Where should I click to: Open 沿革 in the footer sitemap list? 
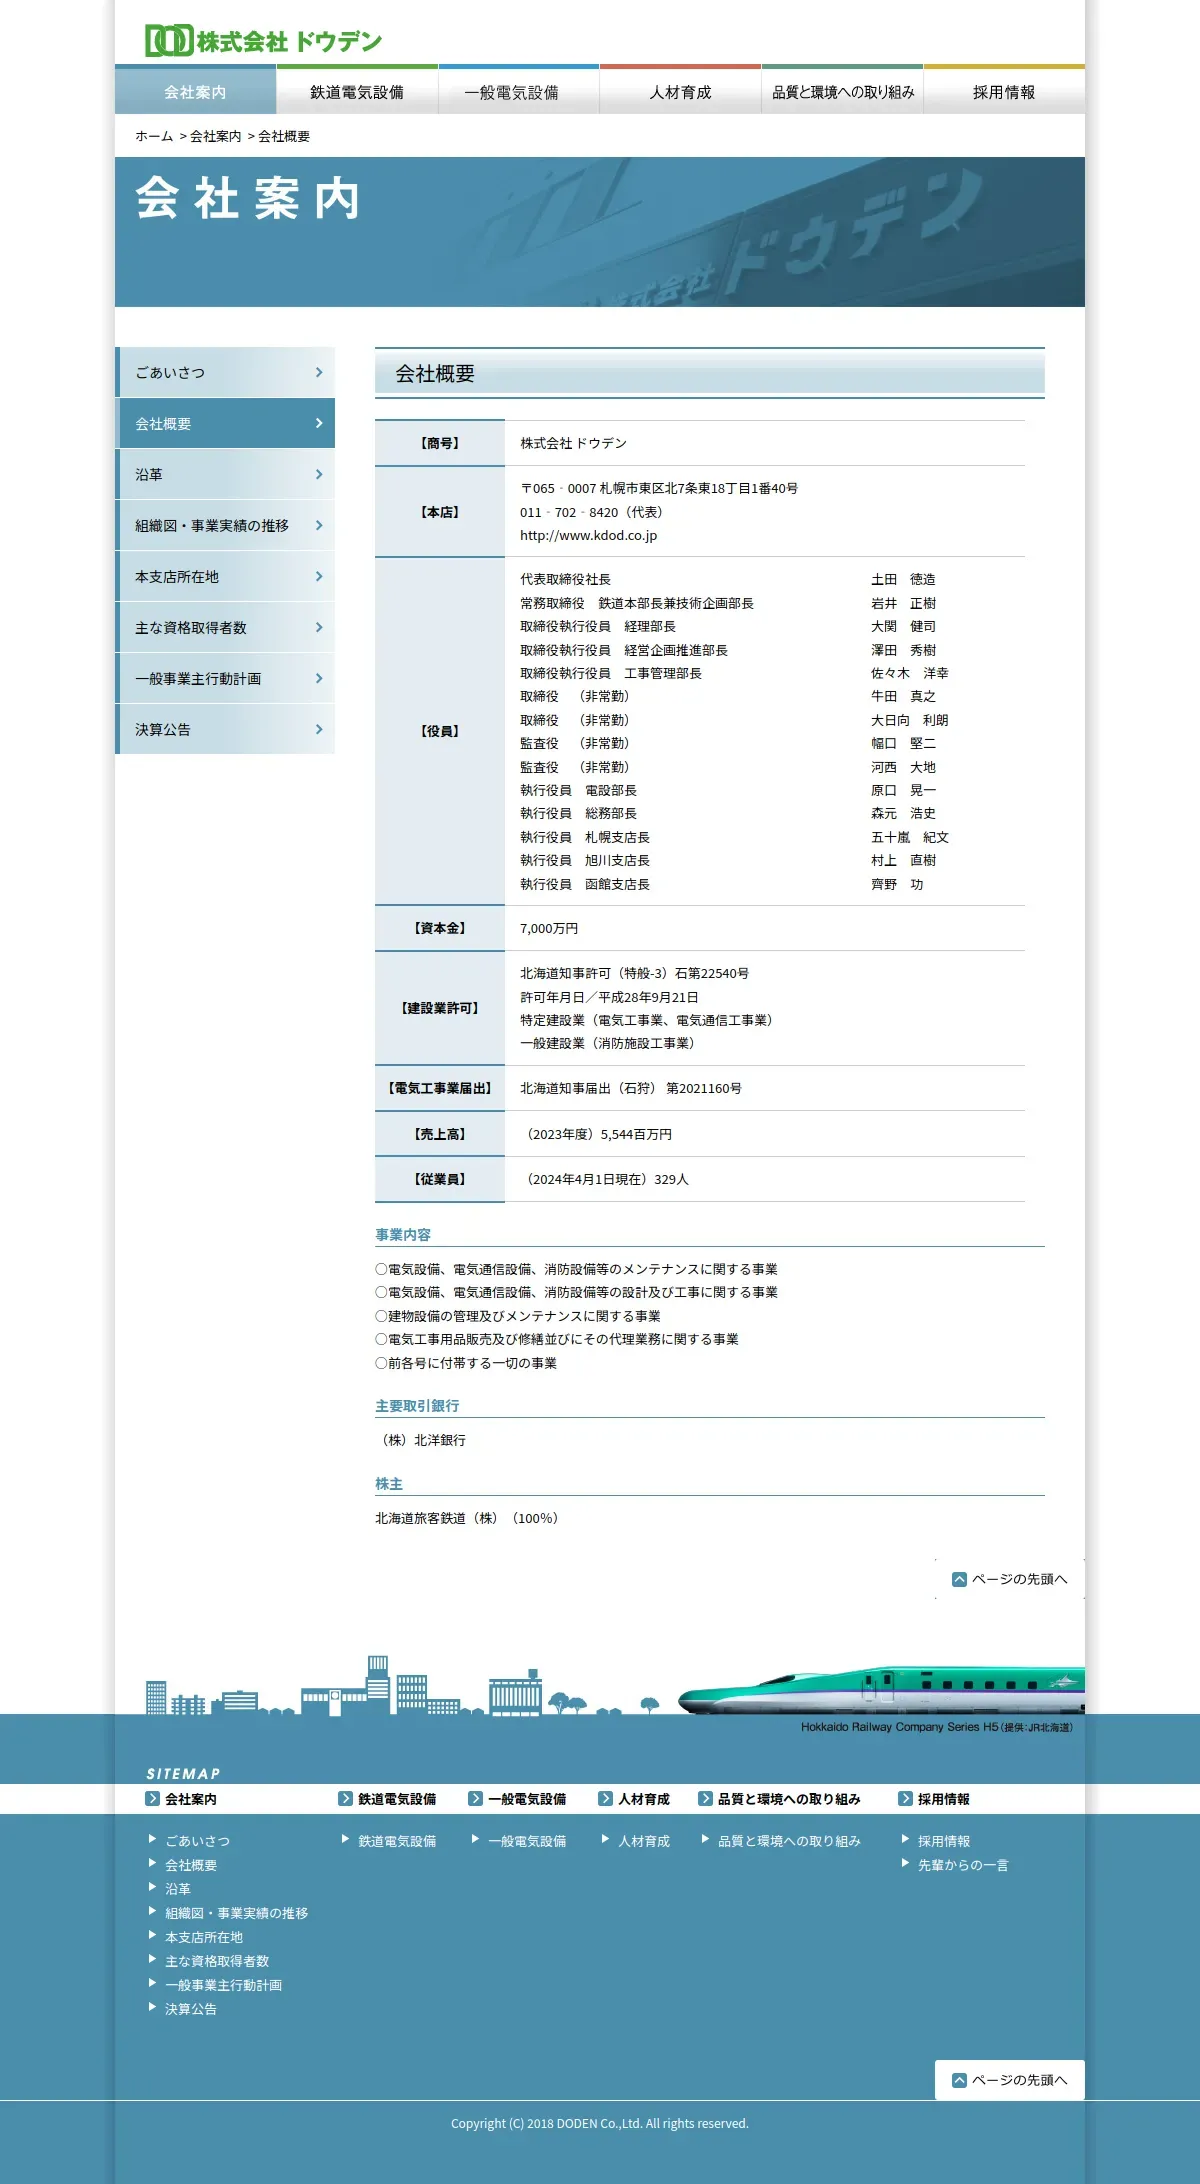(178, 1889)
